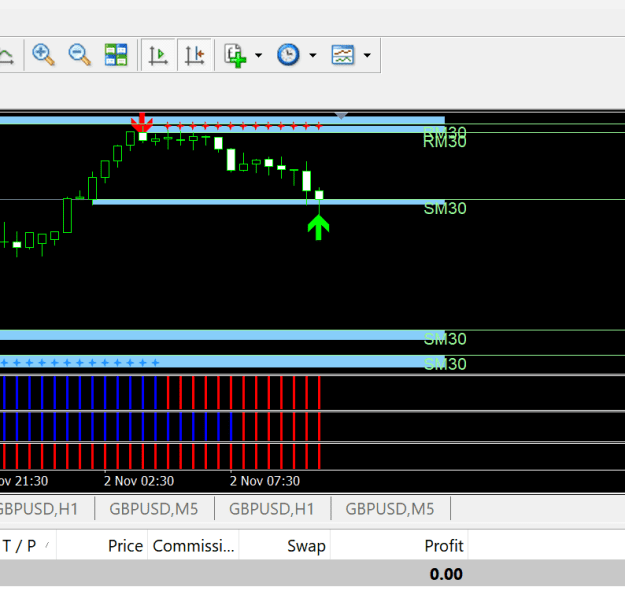Click the 2 Nov 02:30 time label
Screen dimensions: 625x609
(x=139, y=481)
